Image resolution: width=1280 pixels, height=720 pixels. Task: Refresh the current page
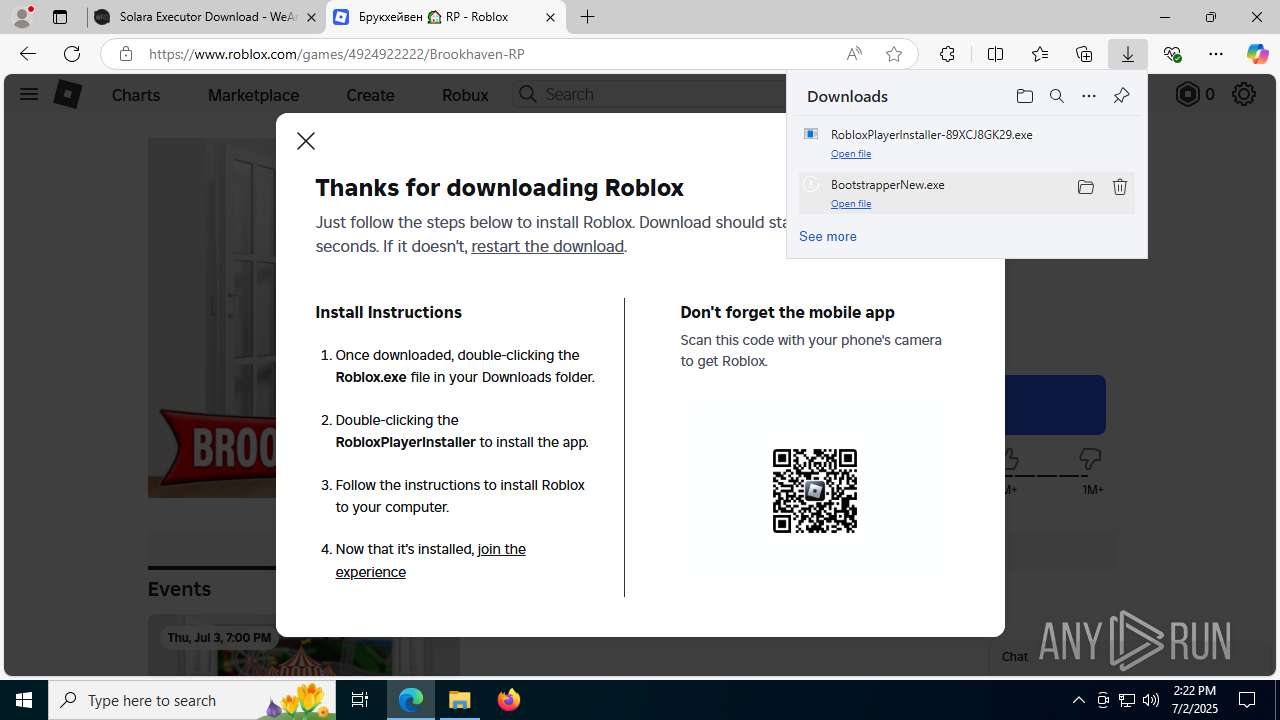pos(72,54)
